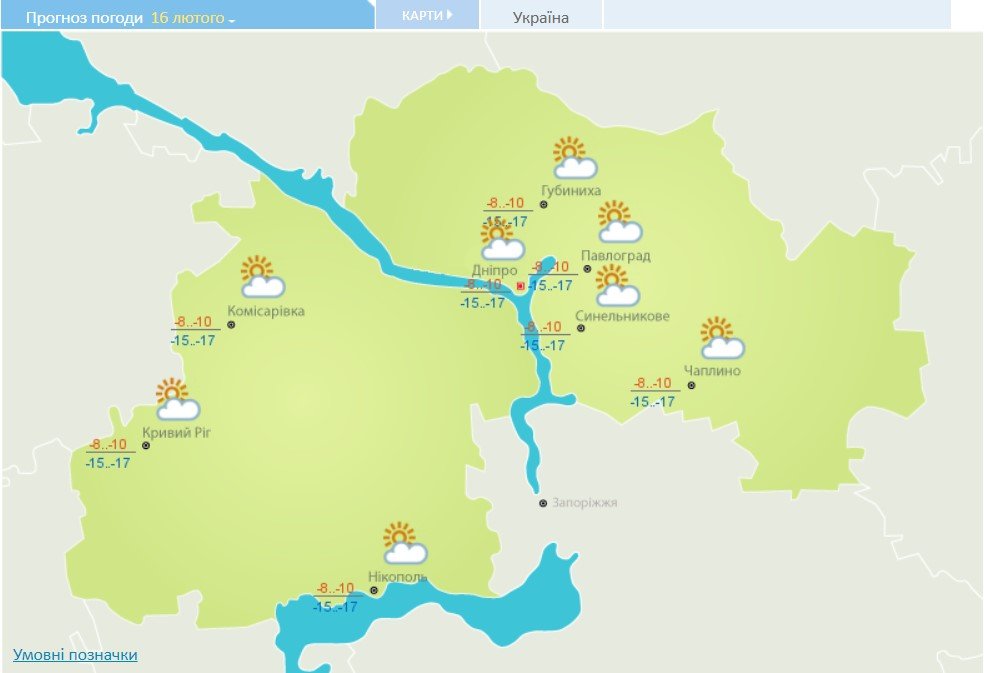
Task: Click the weather icon above Чаплино
Action: (721, 338)
